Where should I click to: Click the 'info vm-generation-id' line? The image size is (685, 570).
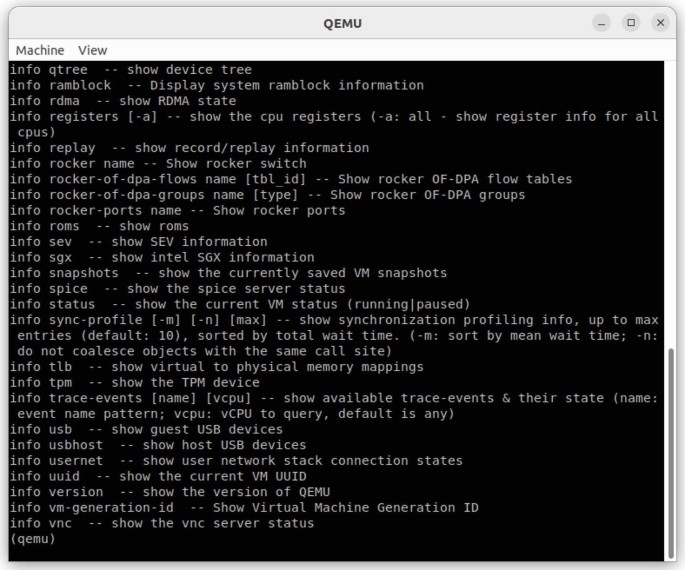[244, 508]
